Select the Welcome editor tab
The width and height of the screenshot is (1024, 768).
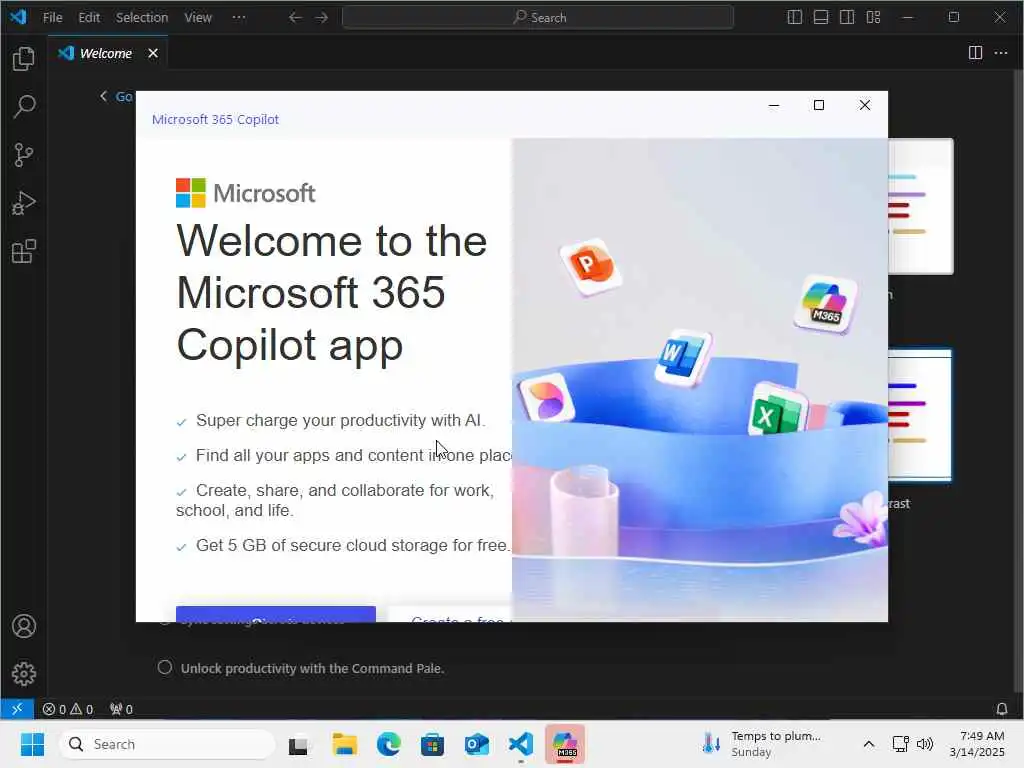(x=106, y=53)
